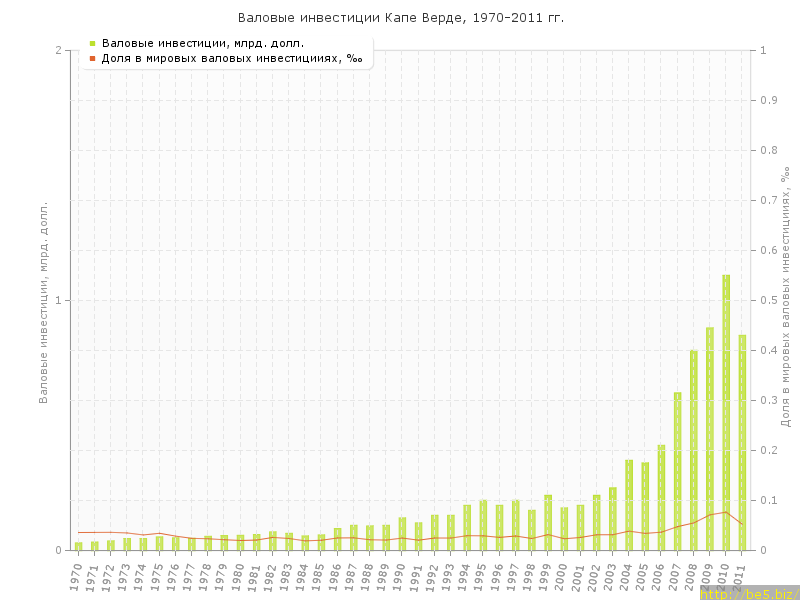This screenshot has width=800, height=600.
Task: Select the 1999 investment bar
Action: (548, 522)
